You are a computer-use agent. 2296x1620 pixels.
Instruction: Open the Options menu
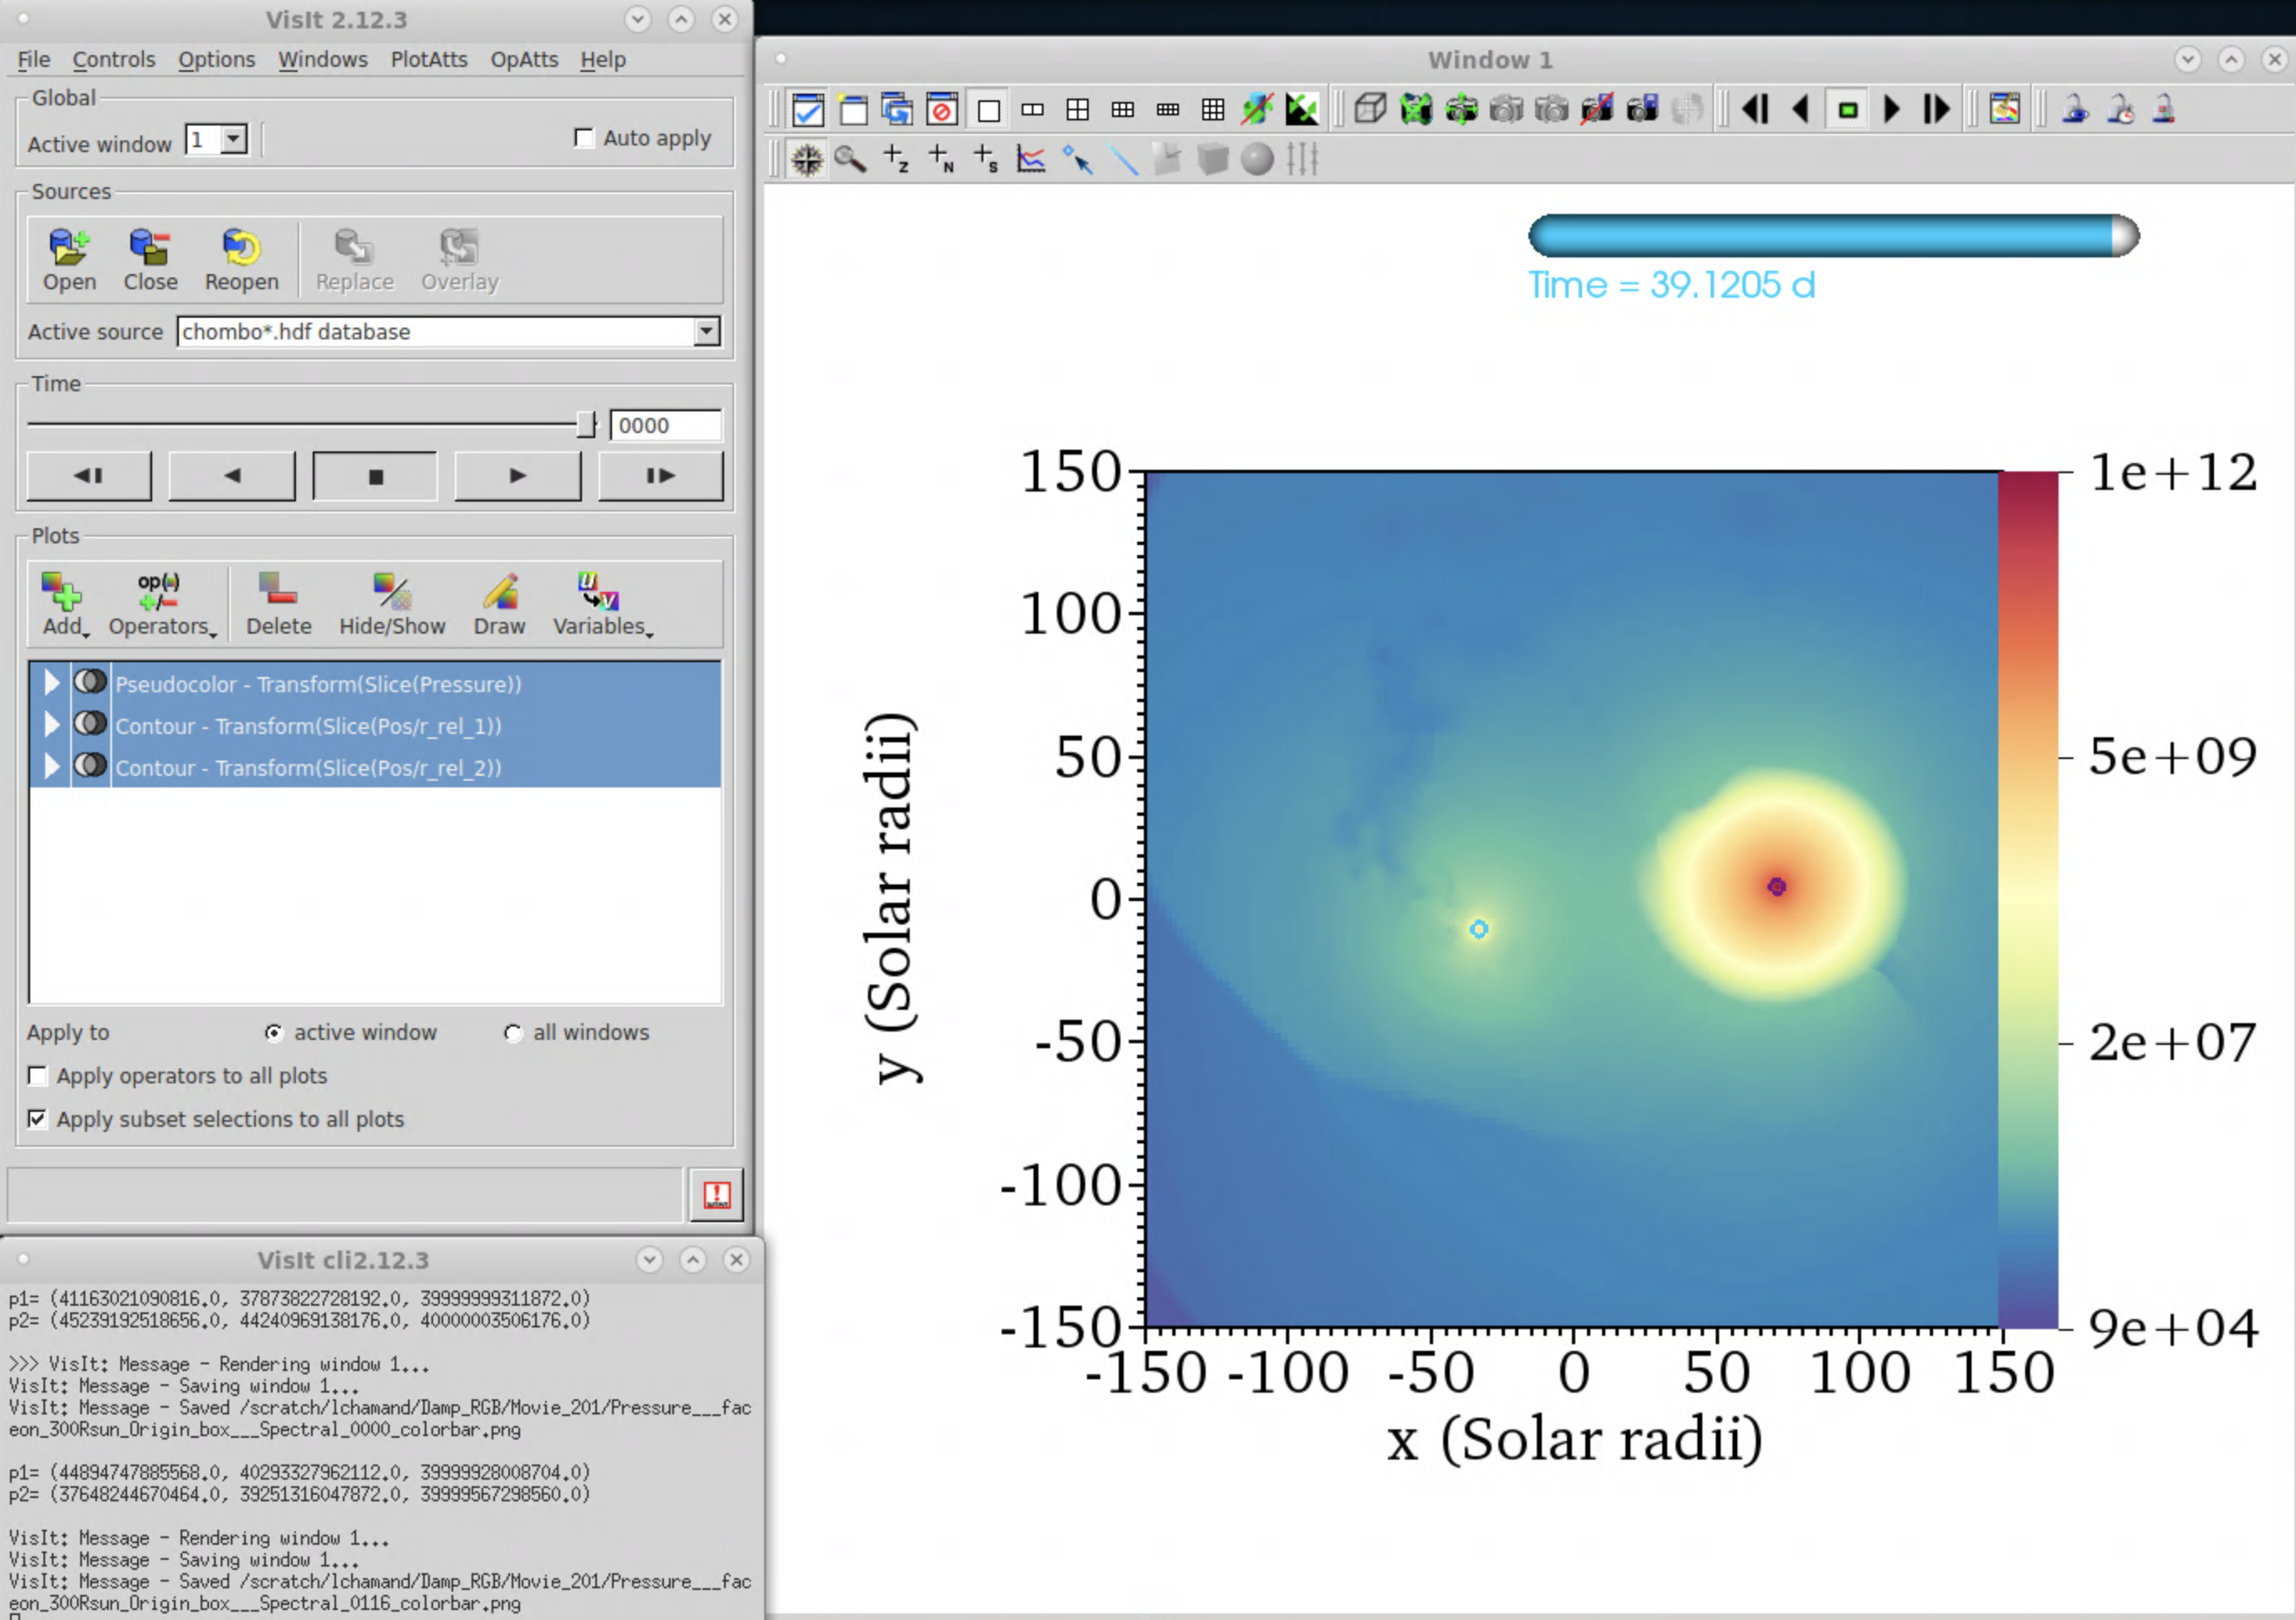pyautogui.click(x=216, y=59)
